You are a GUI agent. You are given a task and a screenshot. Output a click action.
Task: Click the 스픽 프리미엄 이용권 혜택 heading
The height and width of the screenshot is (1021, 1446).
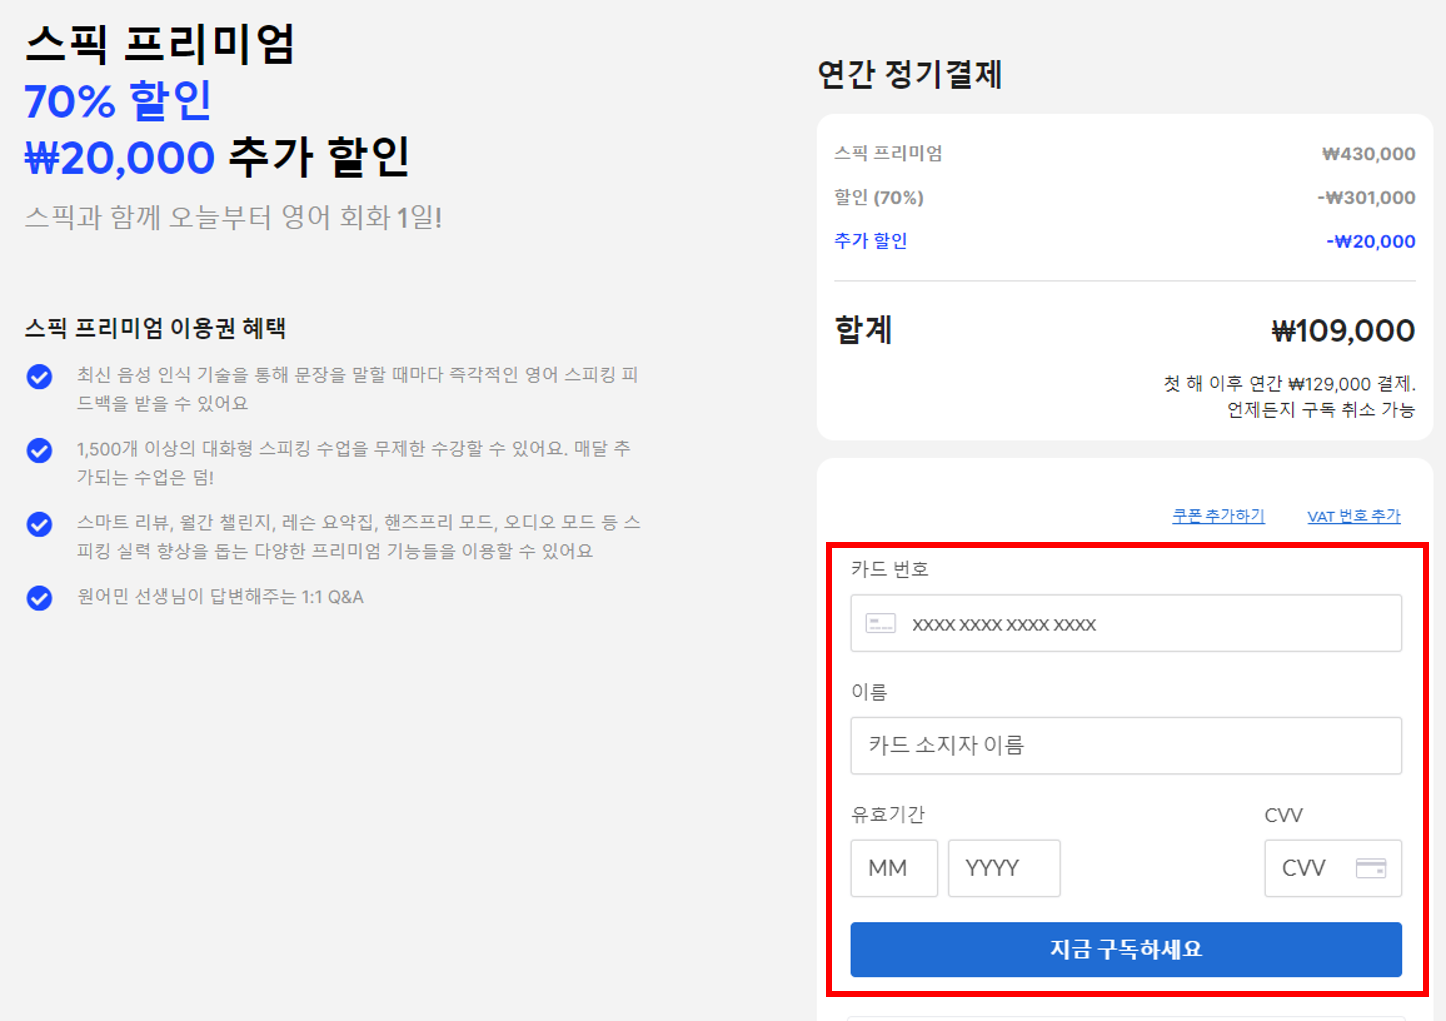(x=155, y=328)
